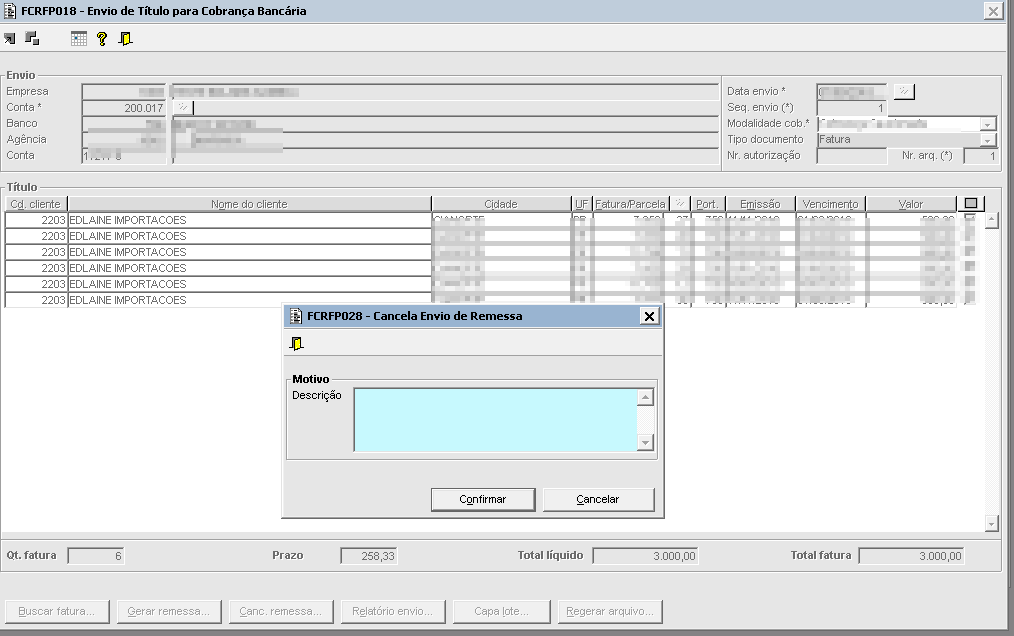Click UF column header
1014x636 pixels.
tap(581, 204)
